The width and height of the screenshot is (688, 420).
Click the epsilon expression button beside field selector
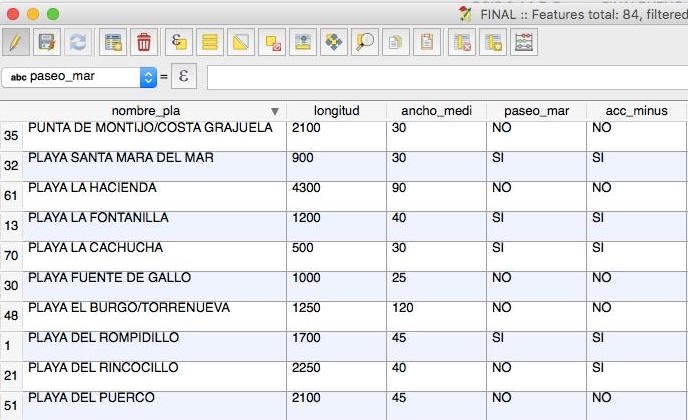[x=183, y=77]
